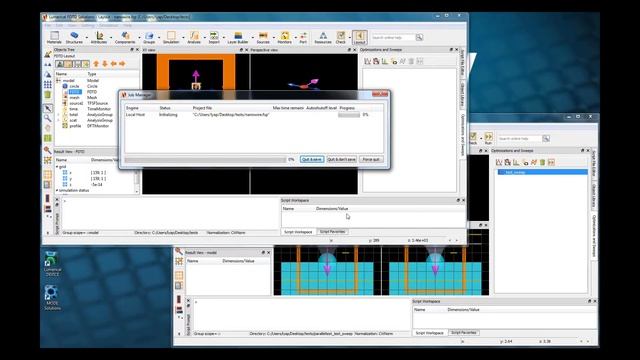Viewport: 640px width, 360px height.
Task: Click the Analysis toolbar icon
Action: (x=194, y=37)
